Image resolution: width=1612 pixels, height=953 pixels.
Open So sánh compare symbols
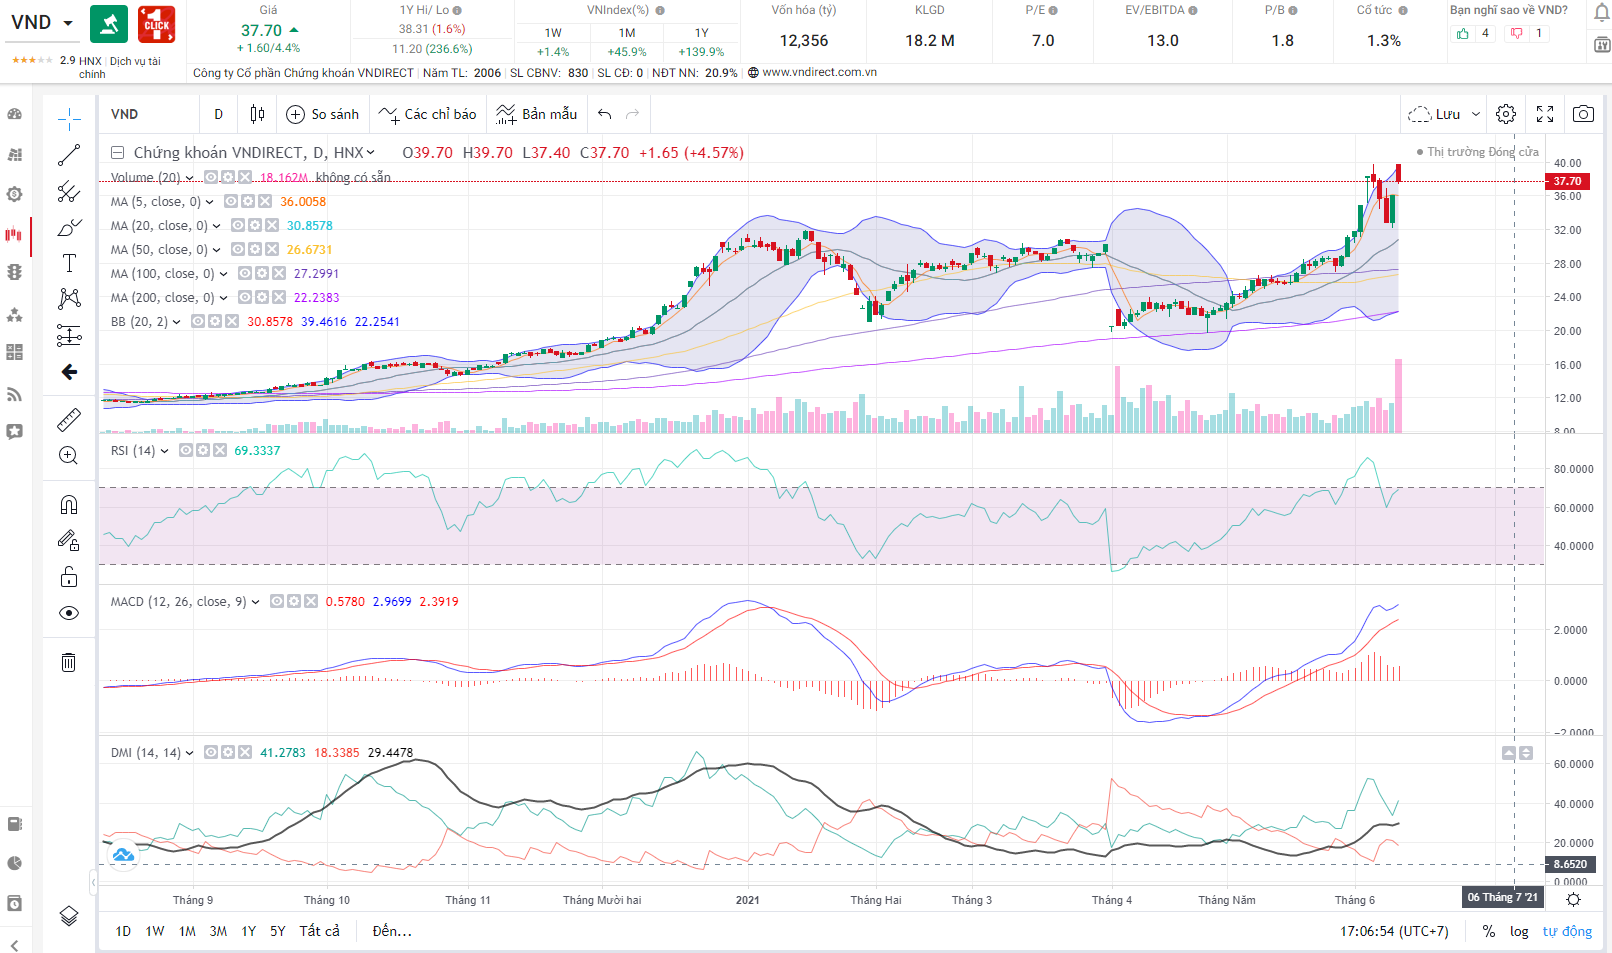(322, 114)
